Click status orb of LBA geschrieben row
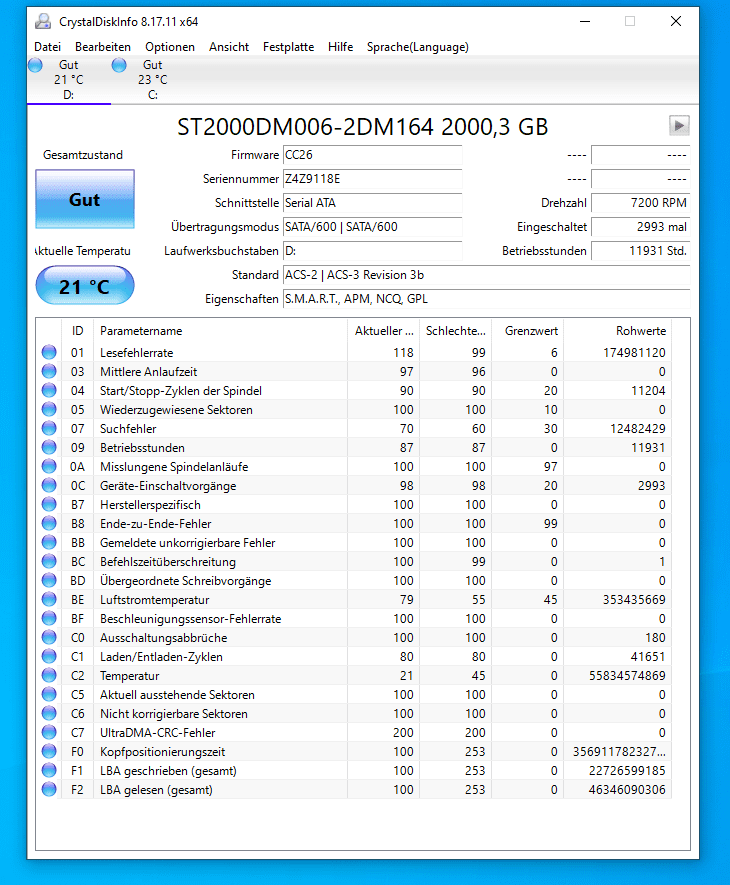 pos(49,770)
